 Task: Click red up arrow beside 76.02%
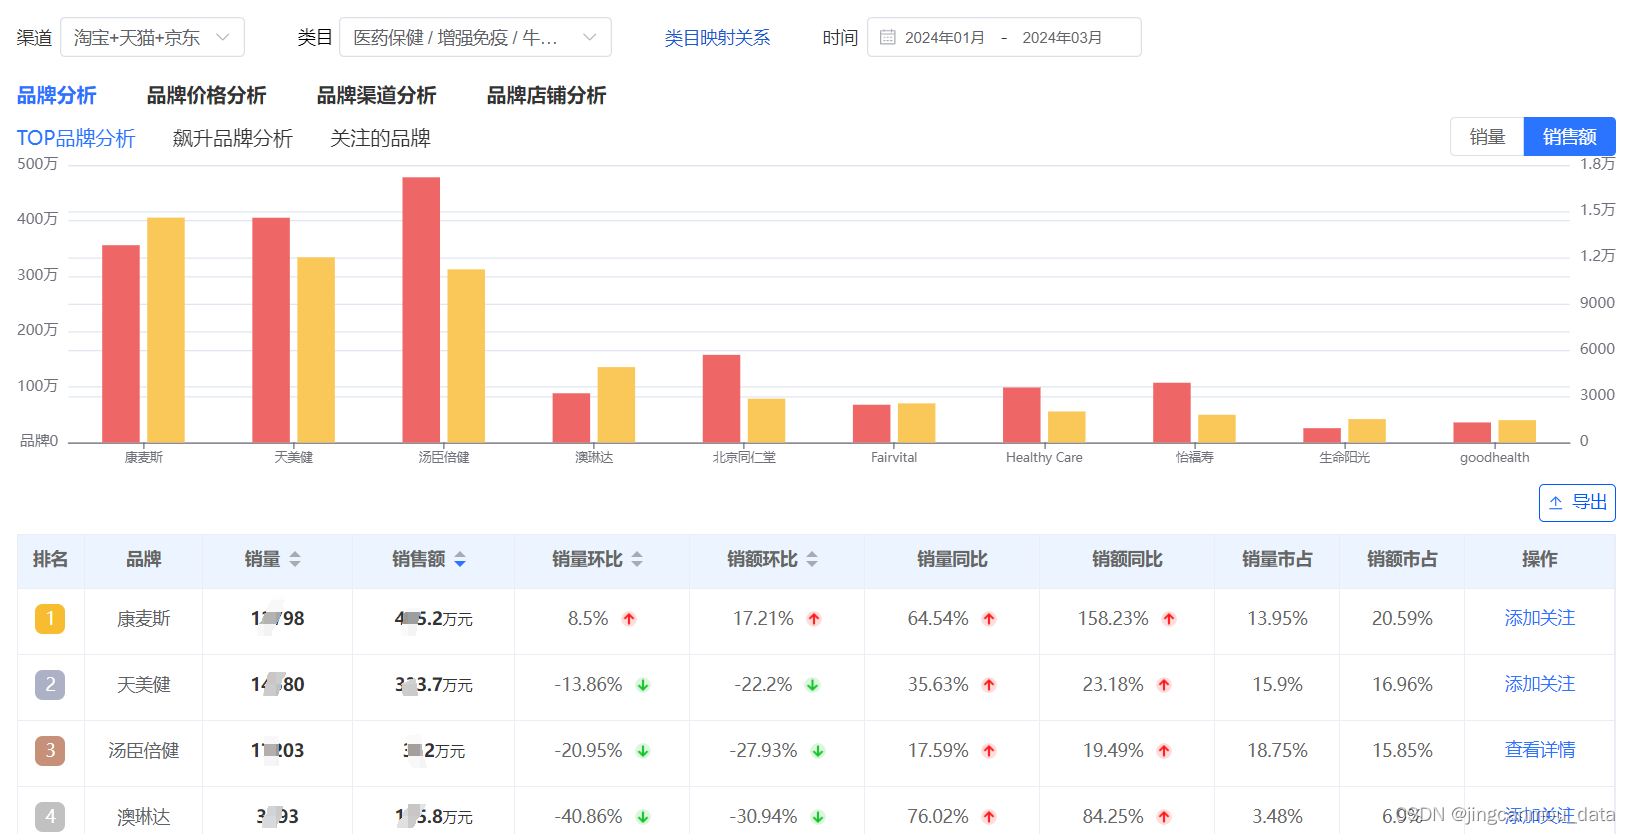coord(989,817)
